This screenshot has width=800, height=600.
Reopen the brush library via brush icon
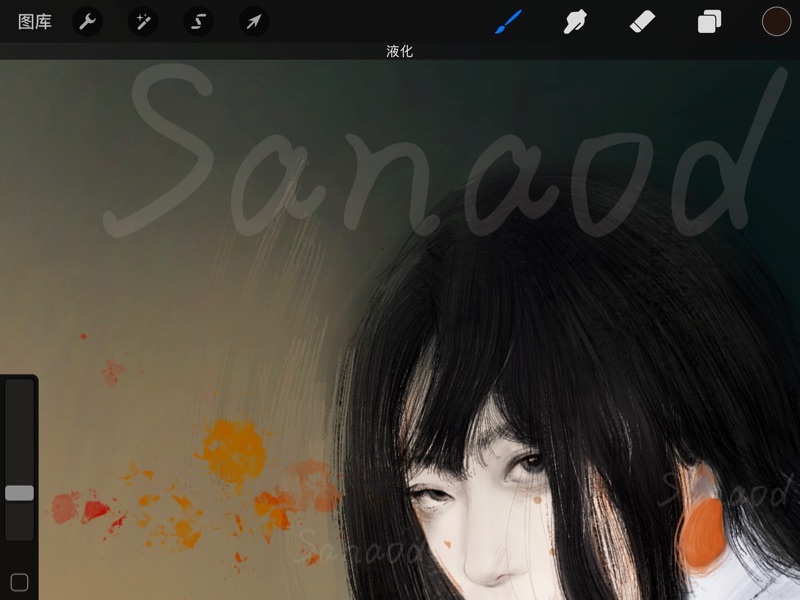(508, 21)
